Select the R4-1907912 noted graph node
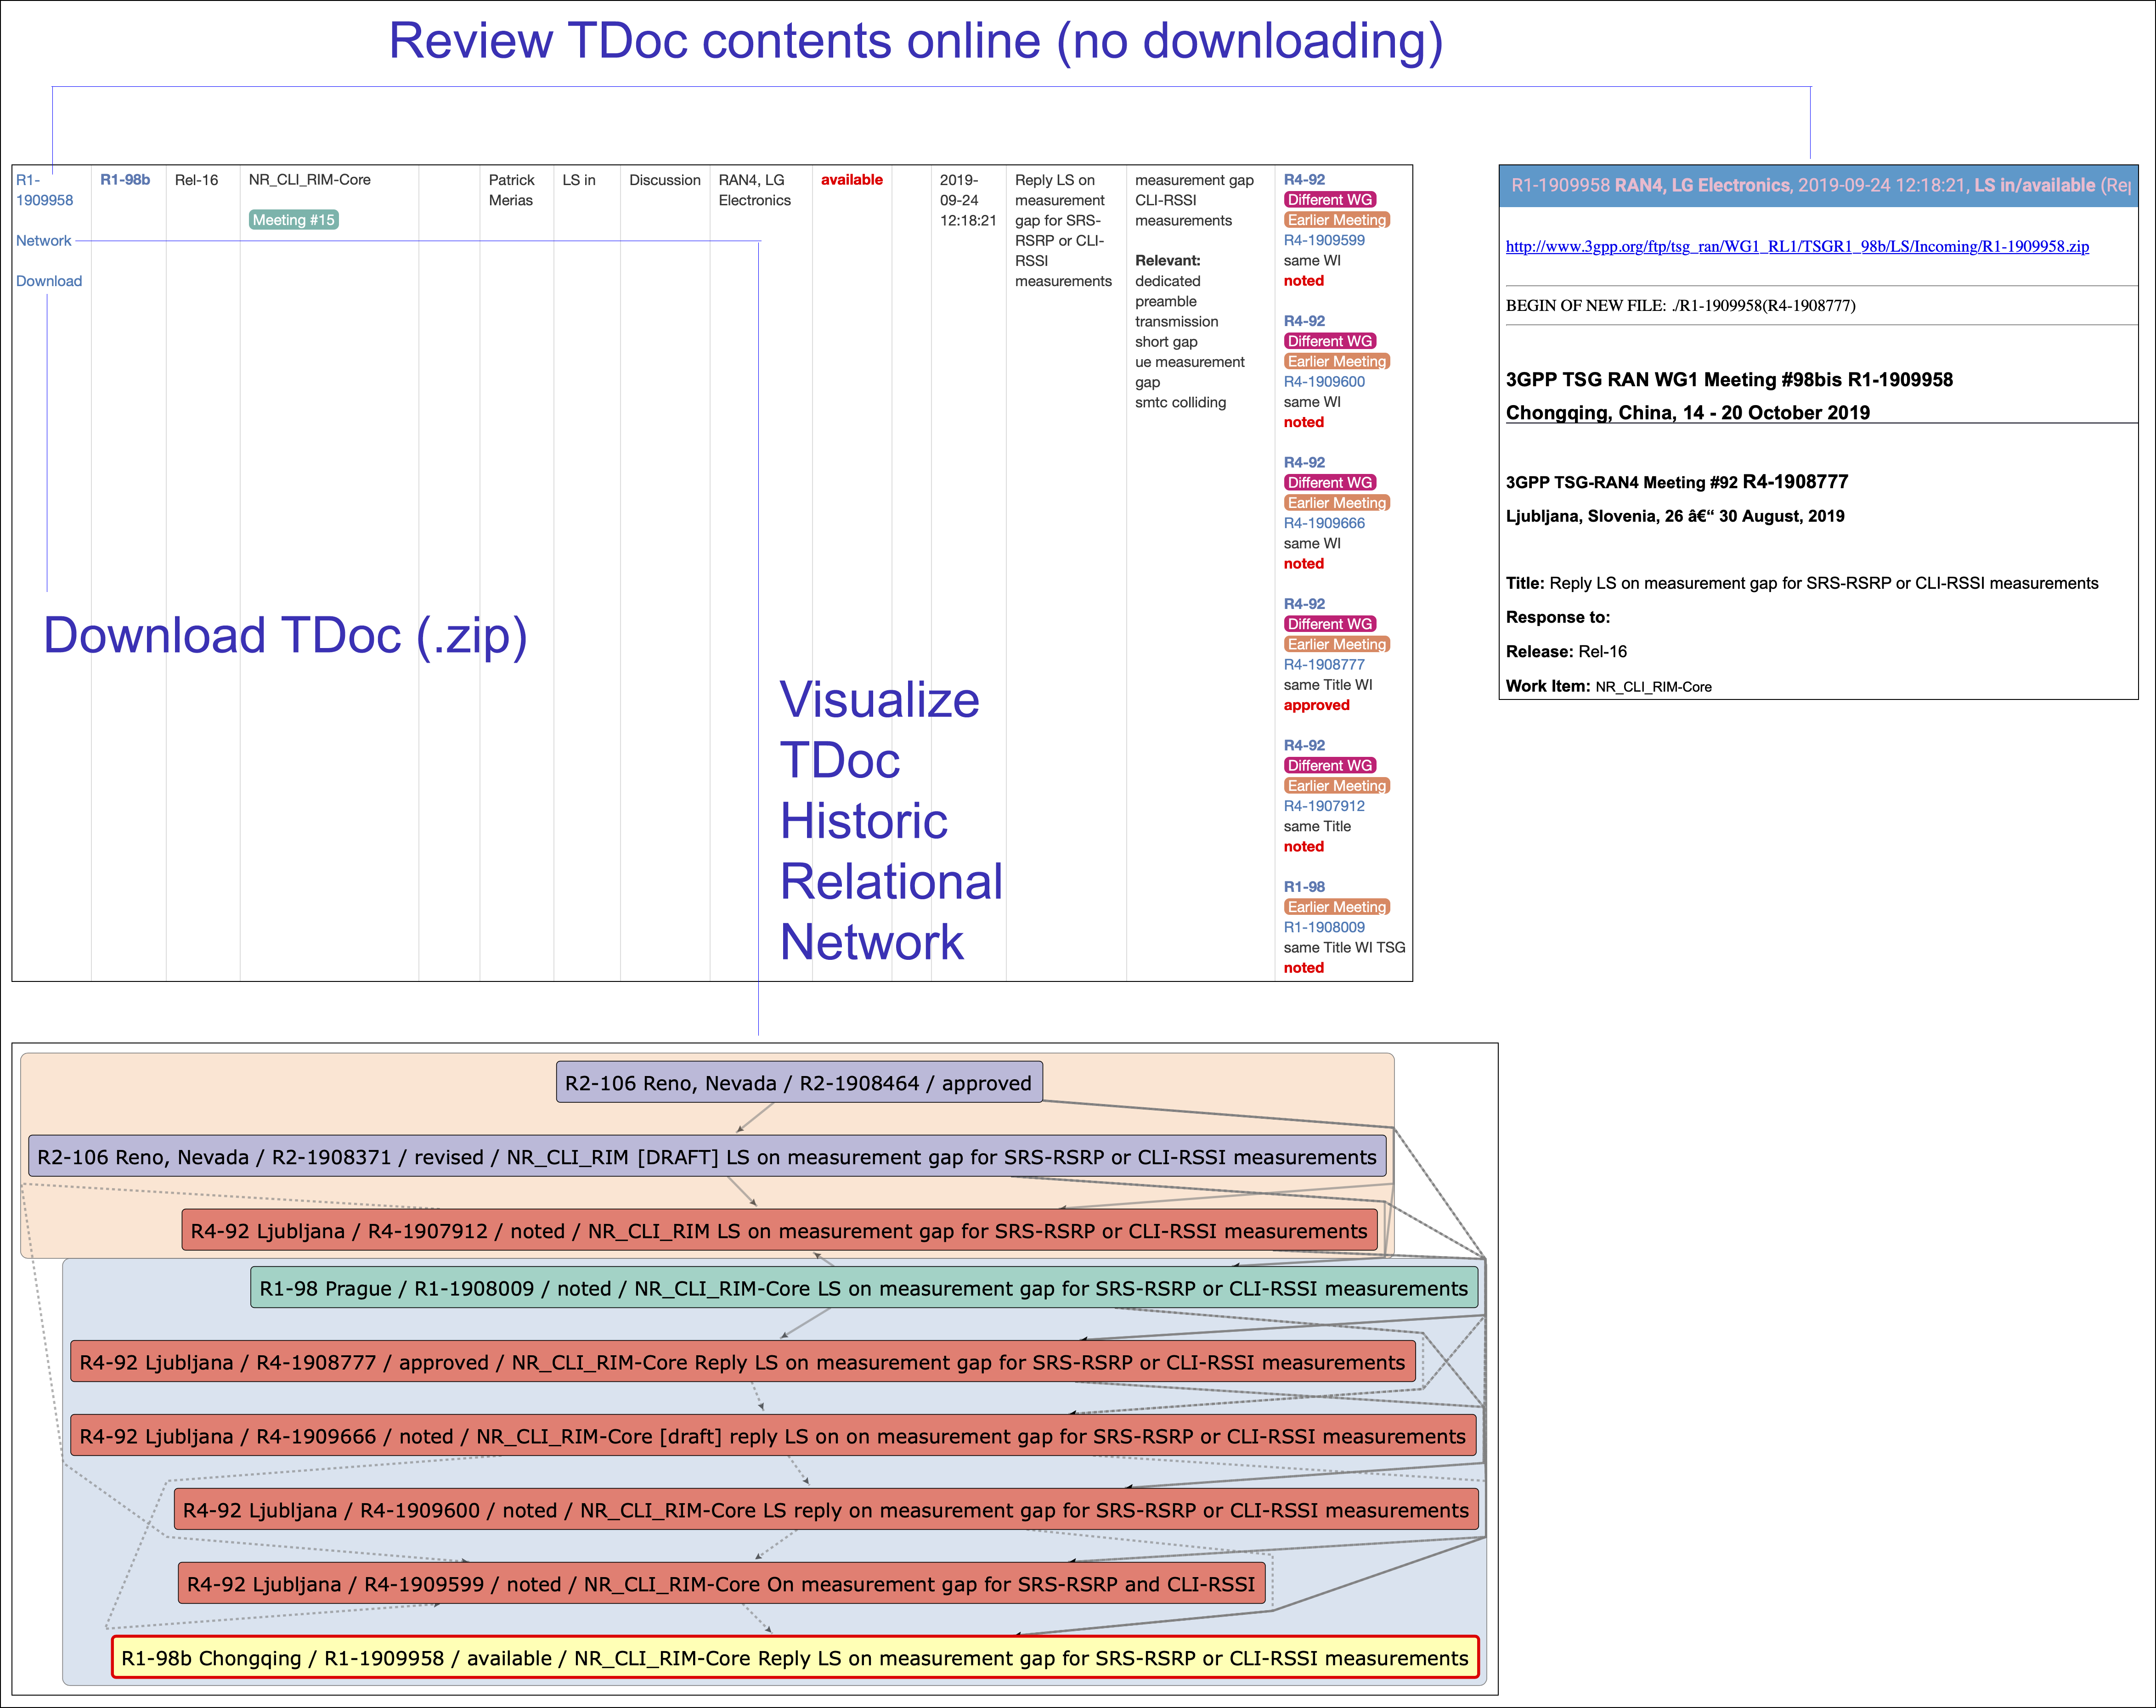Screen dimensions: 2156x1708 tap(779, 1231)
